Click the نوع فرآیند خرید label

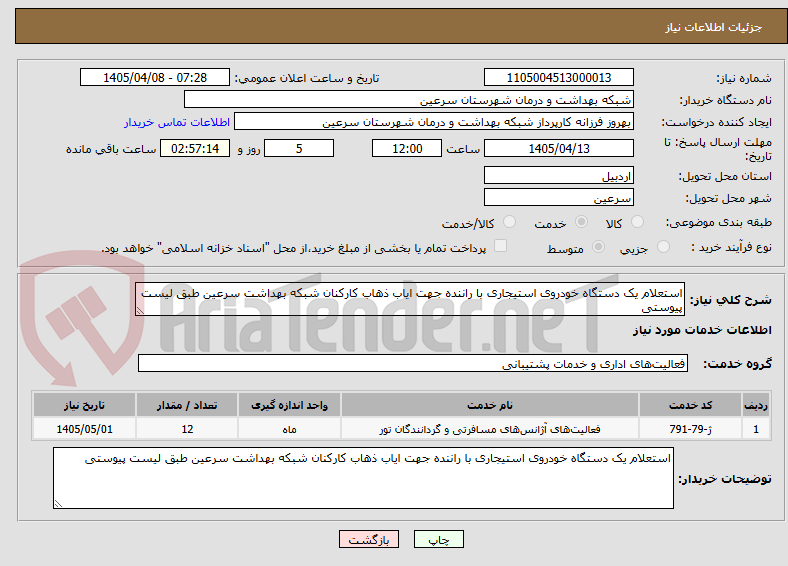[x=732, y=247]
